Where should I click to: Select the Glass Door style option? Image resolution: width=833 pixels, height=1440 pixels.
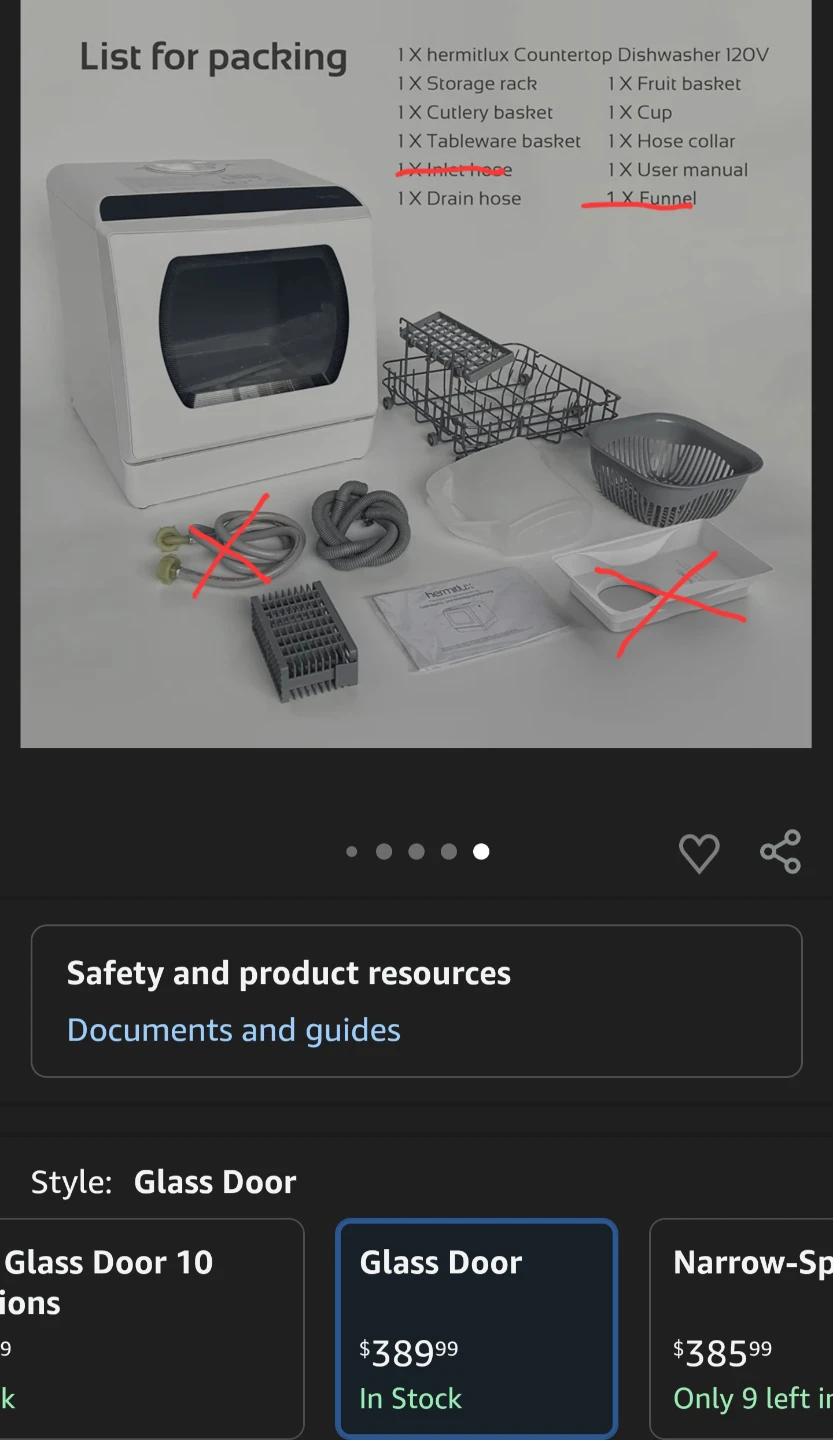point(476,1329)
